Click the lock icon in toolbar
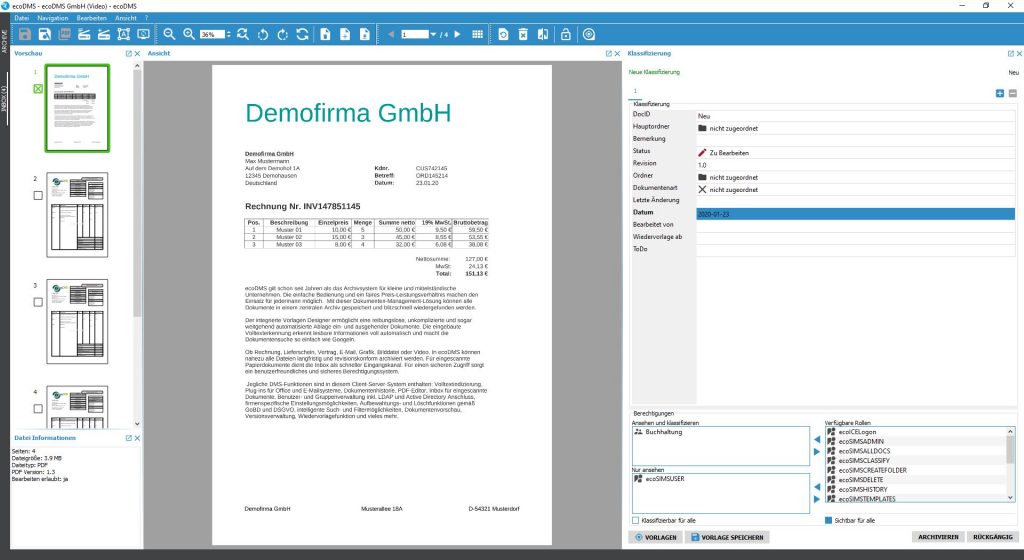Viewport: 1024px width, 560px height. click(566, 34)
